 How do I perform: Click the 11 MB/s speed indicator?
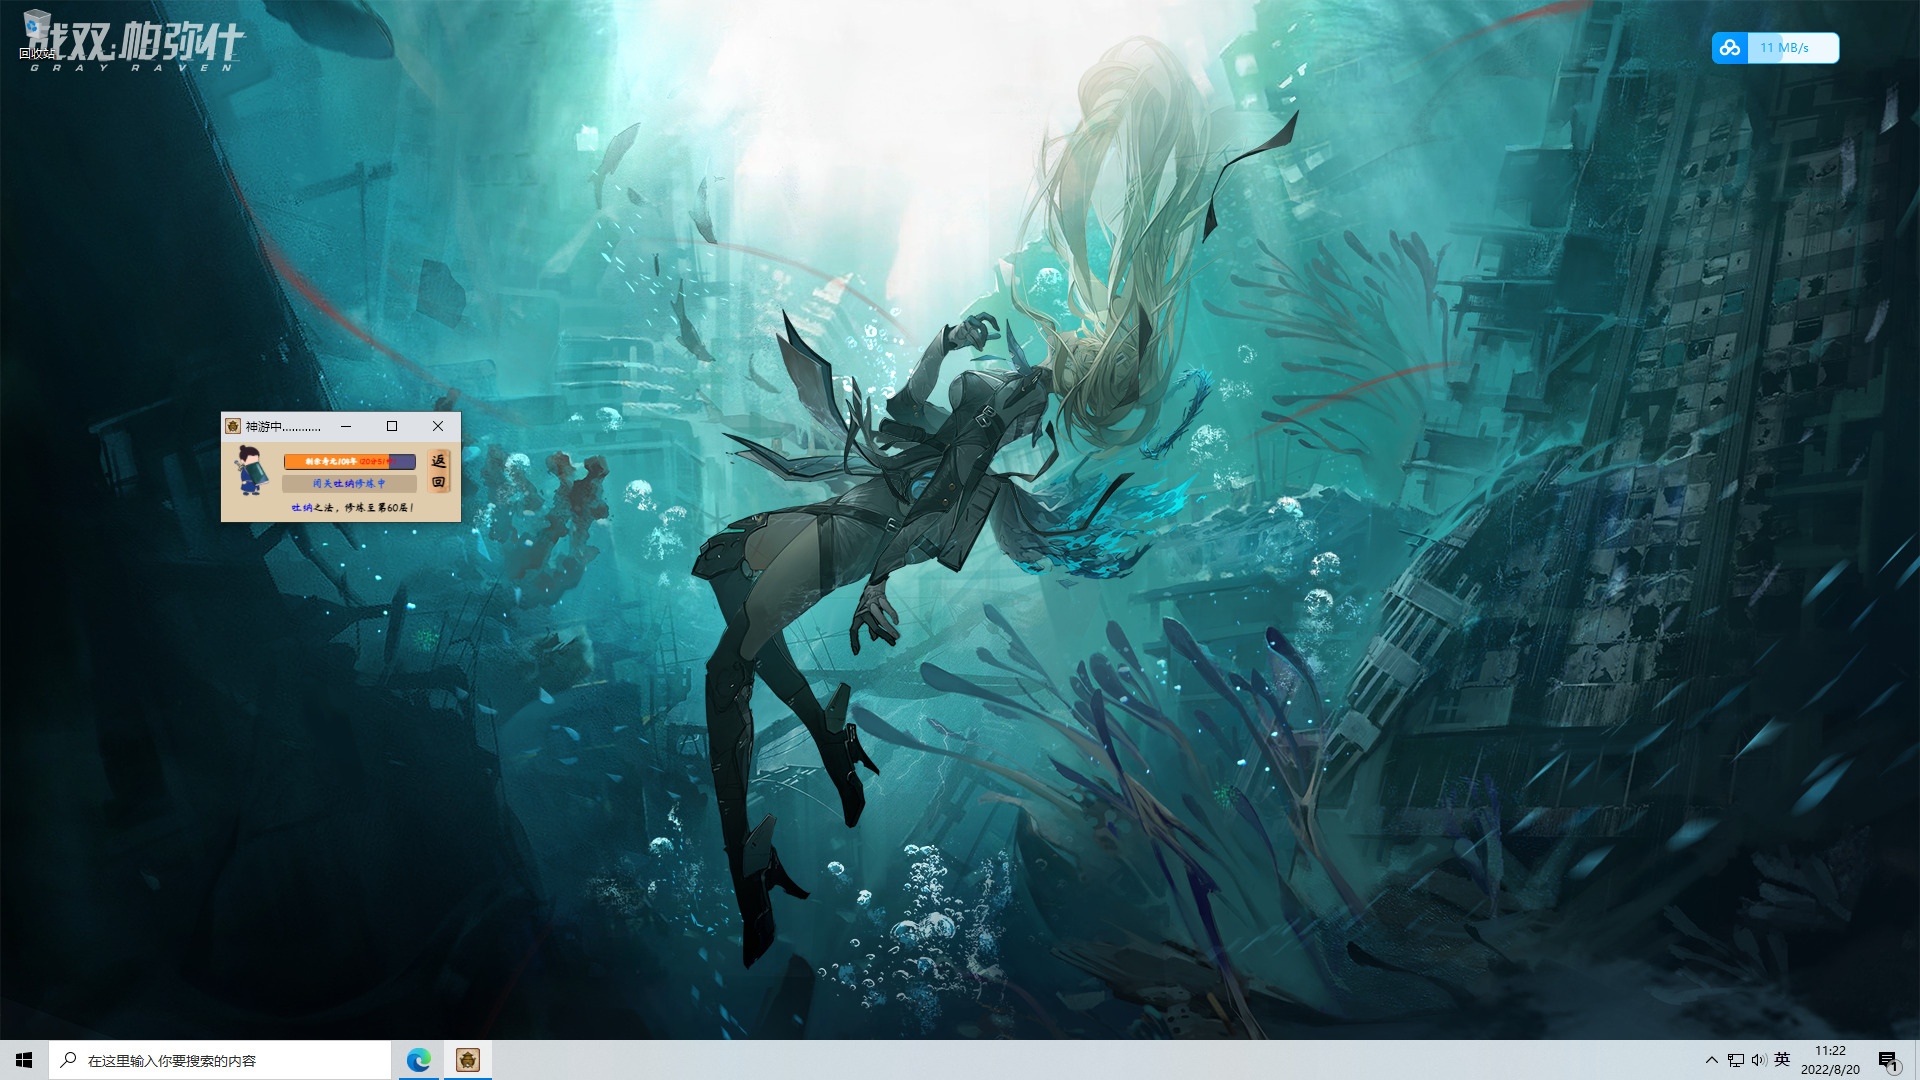coord(1785,48)
